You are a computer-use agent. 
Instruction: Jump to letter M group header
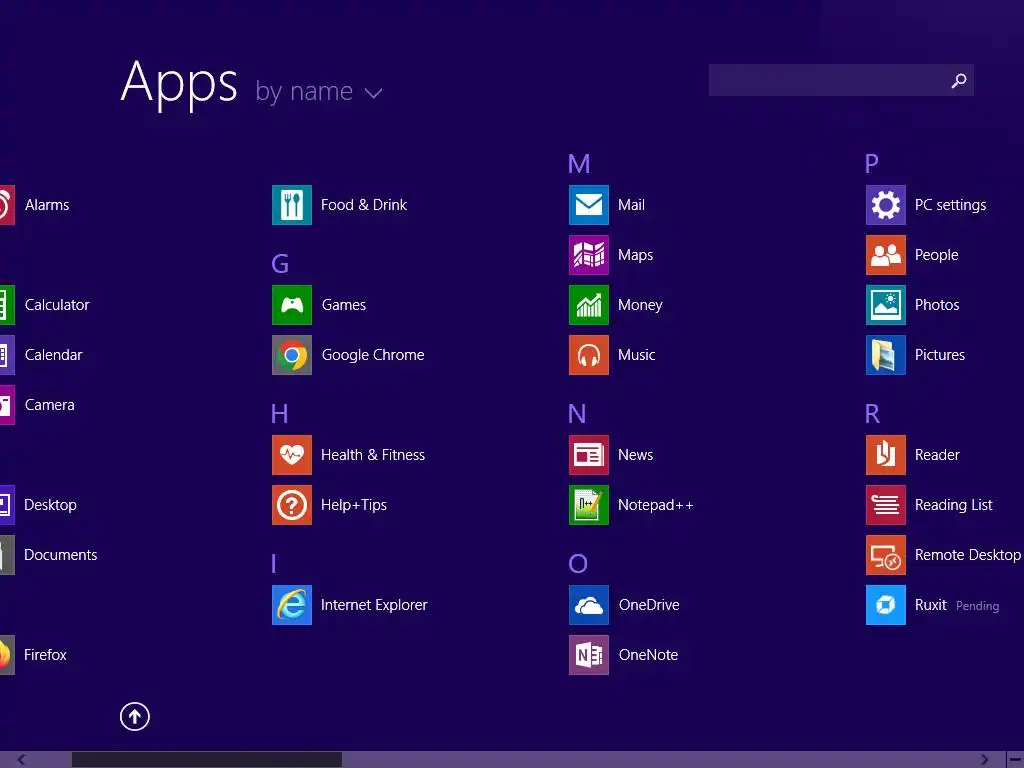pos(579,164)
